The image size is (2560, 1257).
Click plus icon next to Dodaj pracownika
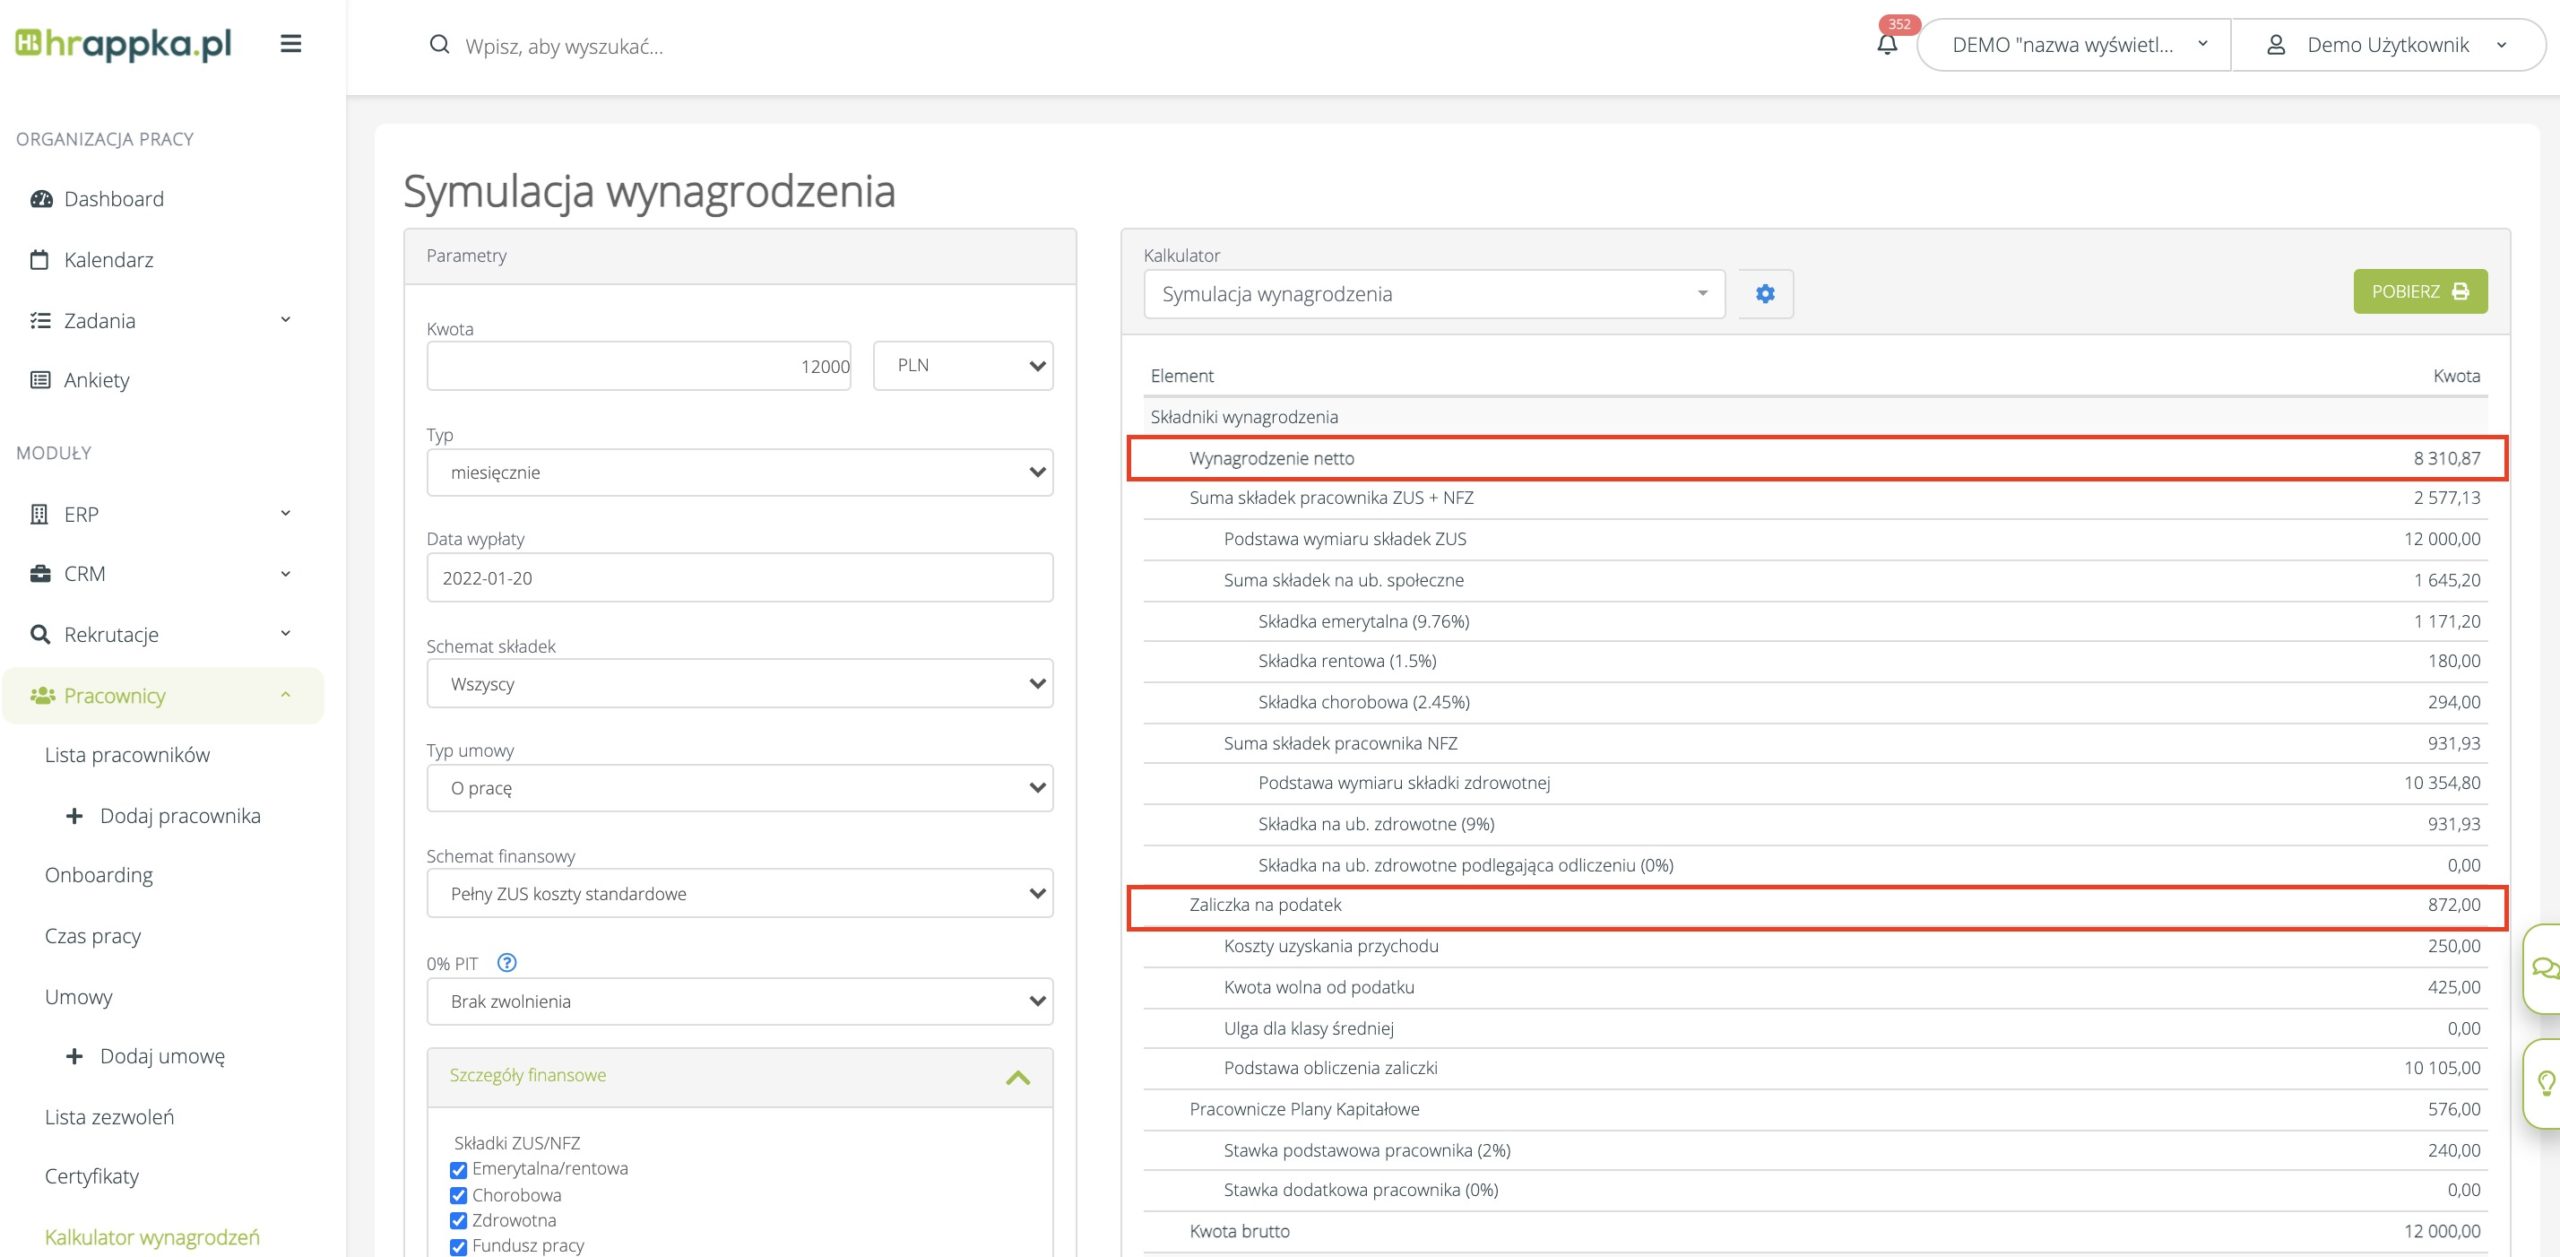[74, 816]
